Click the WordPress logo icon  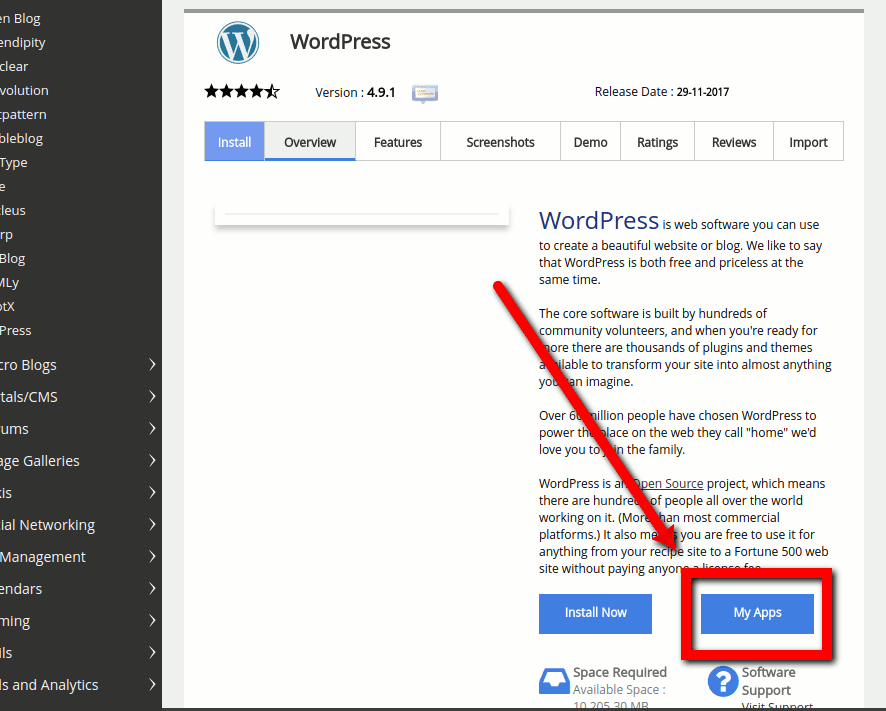coord(238,42)
